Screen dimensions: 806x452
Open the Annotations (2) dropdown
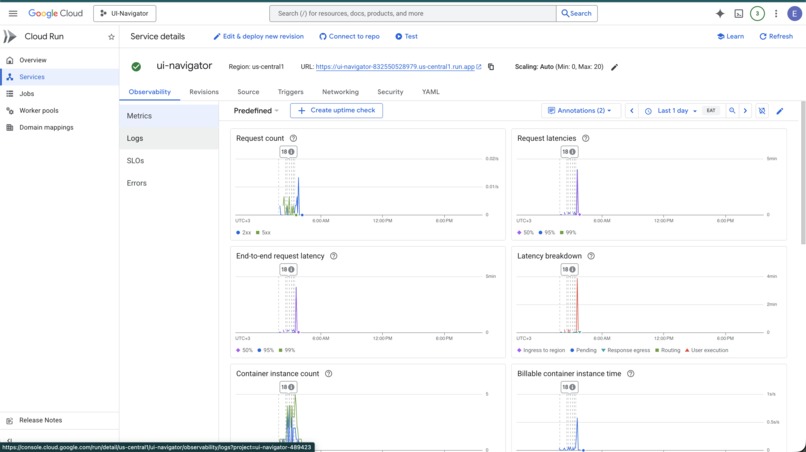point(580,111)
